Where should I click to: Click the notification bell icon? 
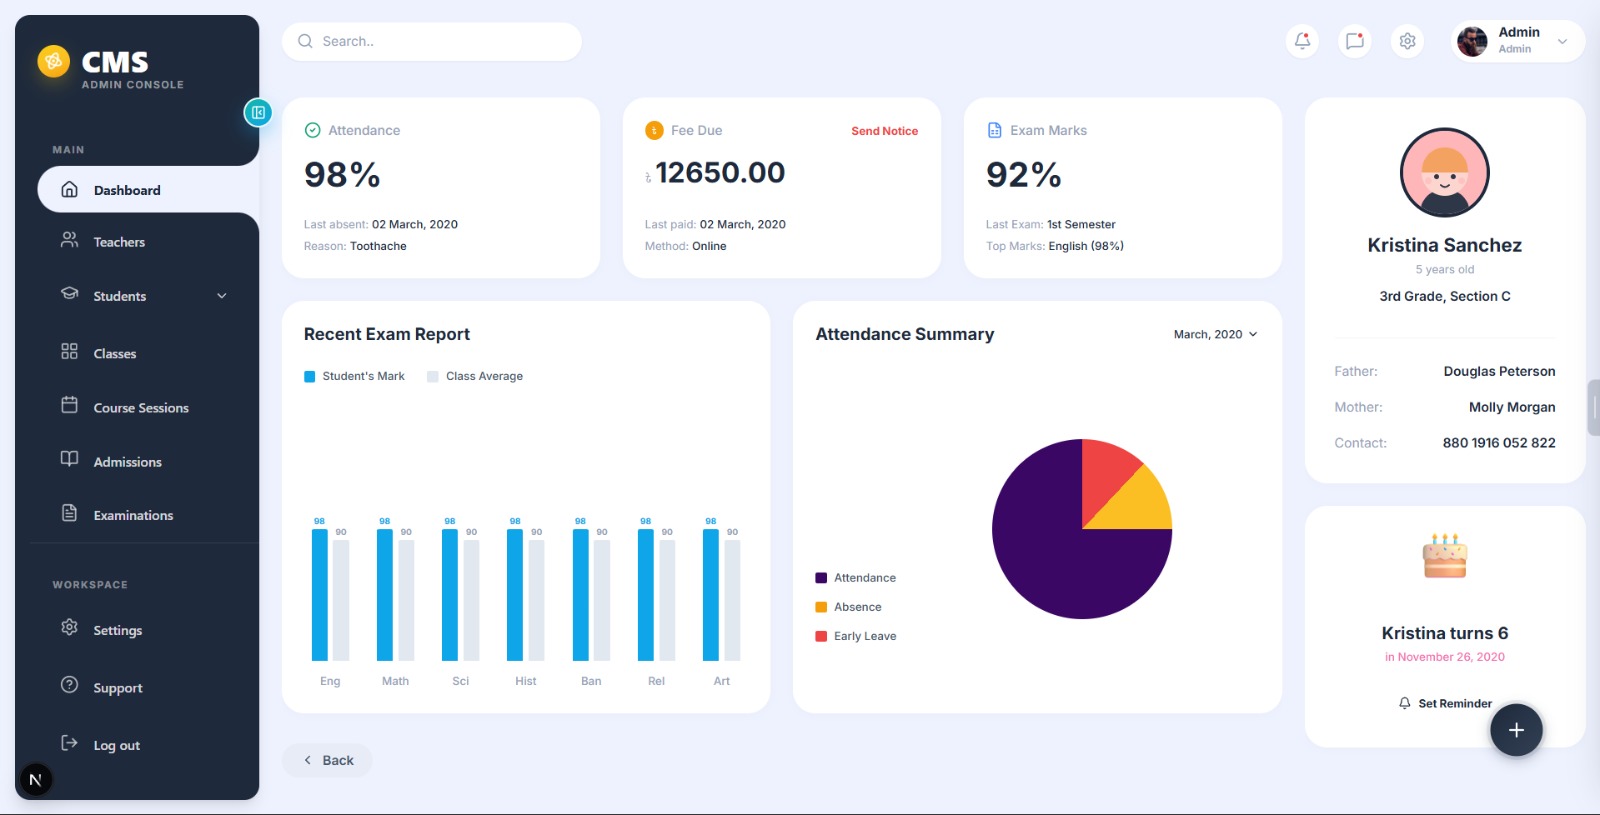pyautogui.click(x=1302, y=41)
